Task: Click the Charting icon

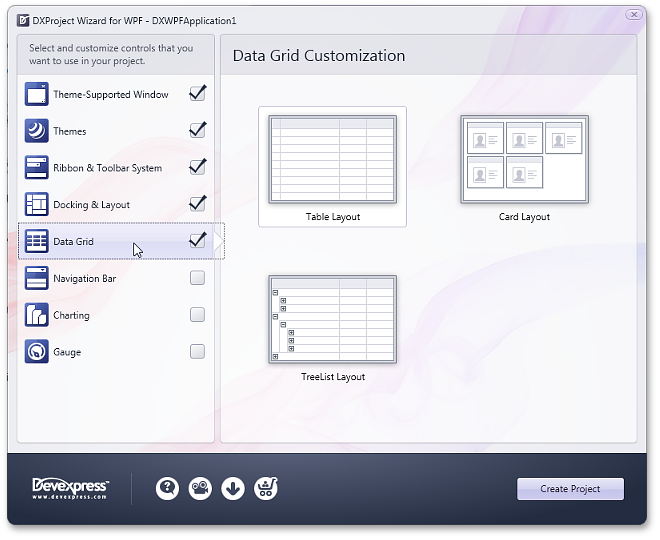Action: point(36,315)
